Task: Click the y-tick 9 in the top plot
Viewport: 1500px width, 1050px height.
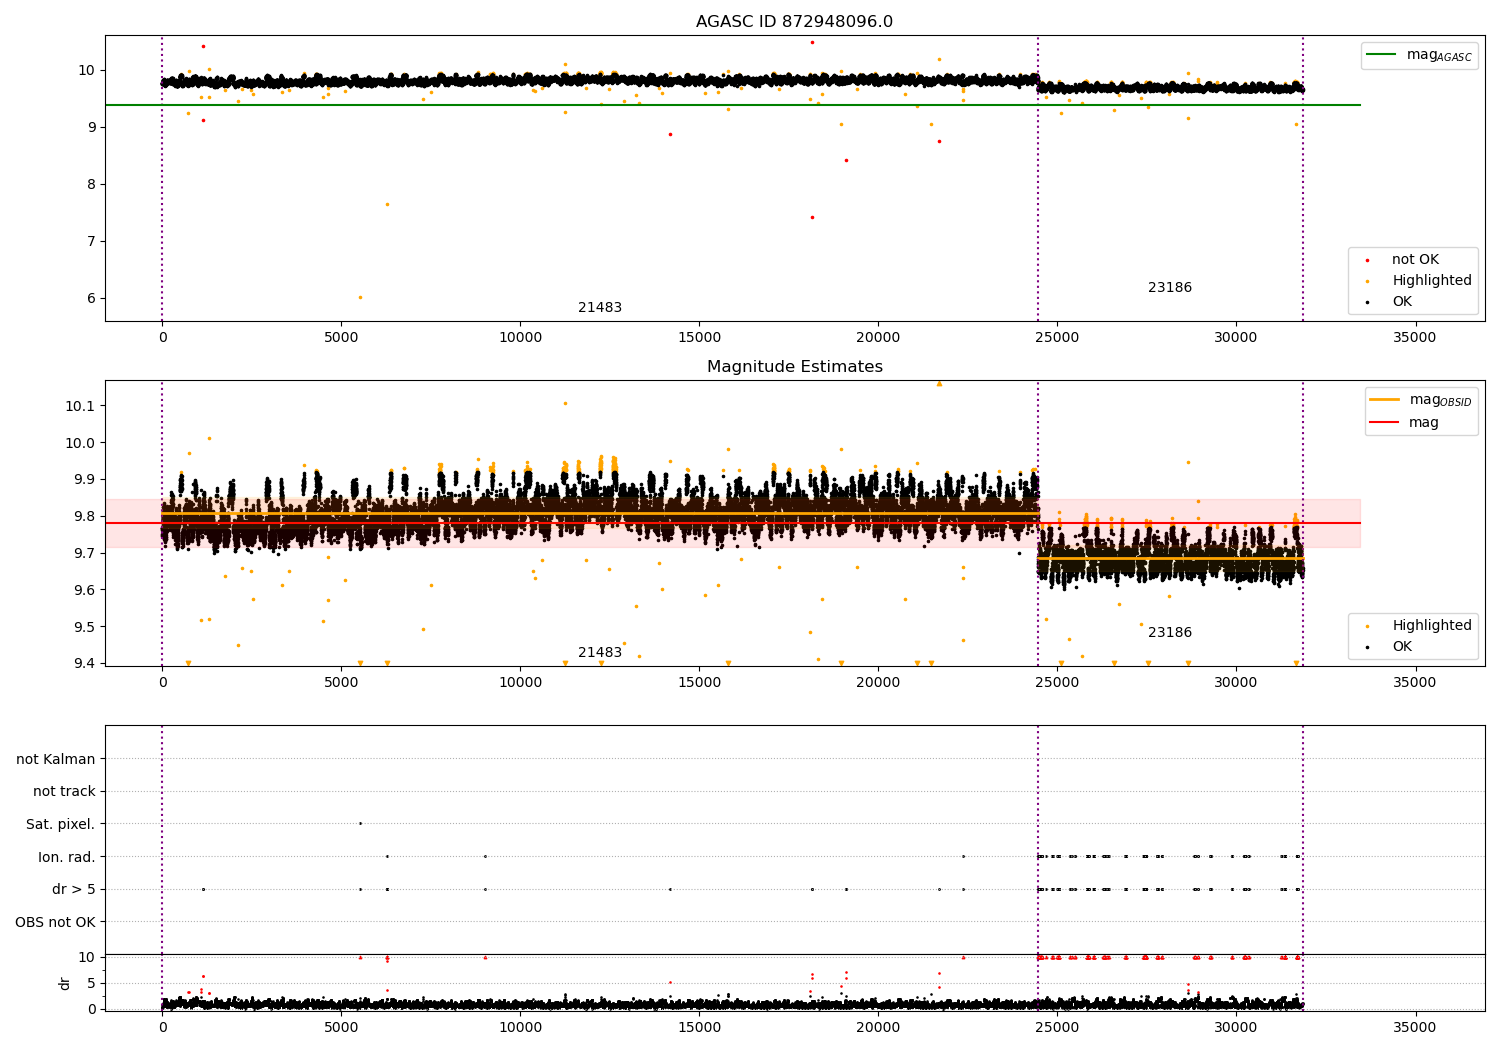Action: tap(92, 127)
